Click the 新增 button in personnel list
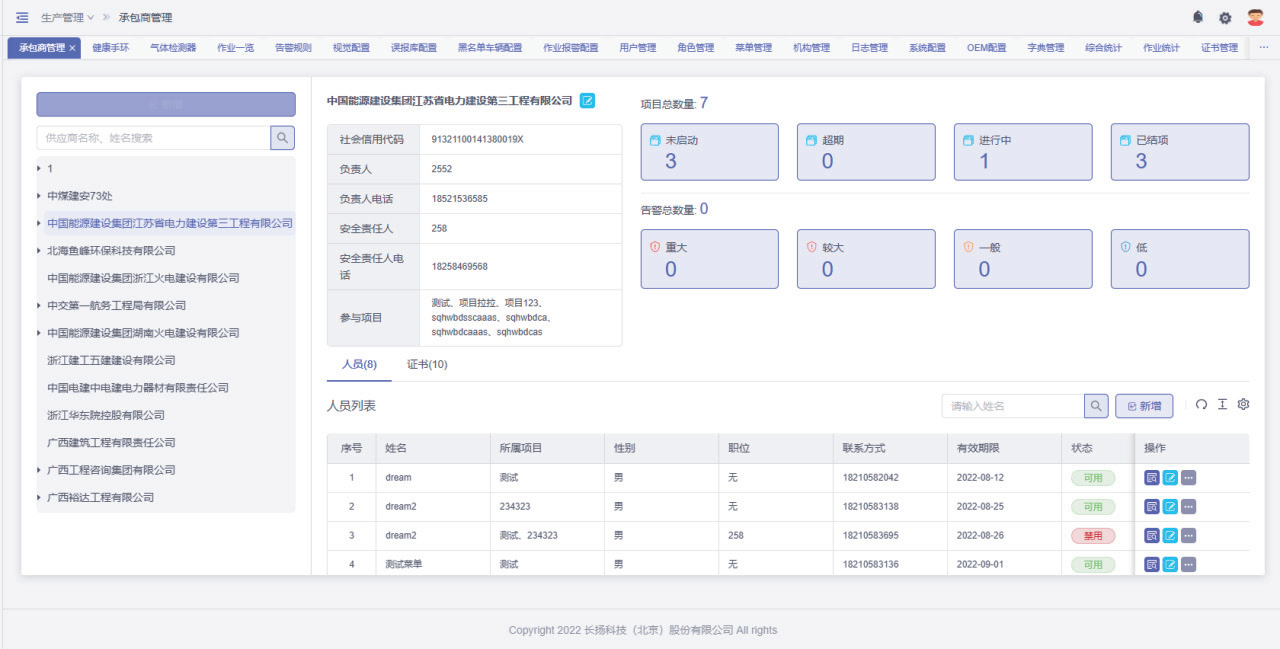The image size is (1280, 649). point(1144,406)
